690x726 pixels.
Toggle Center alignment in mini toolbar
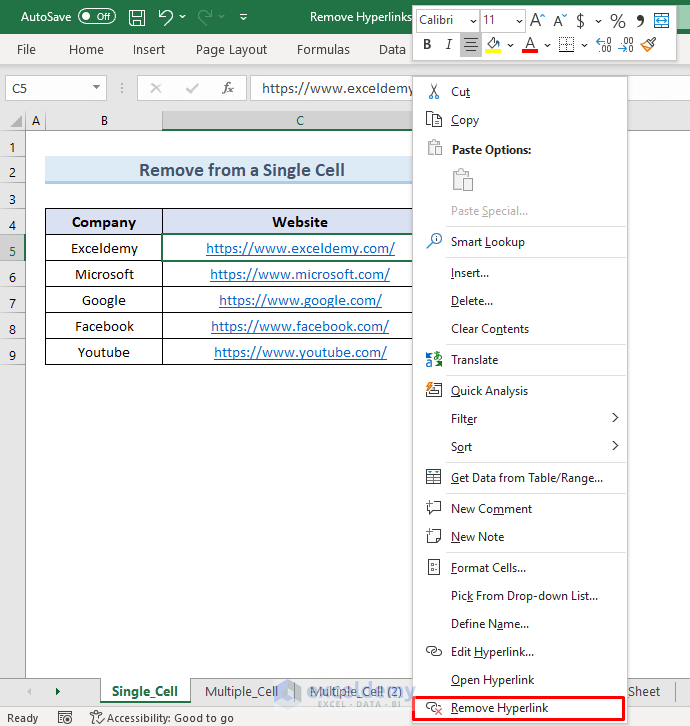(x=470, y=44)
